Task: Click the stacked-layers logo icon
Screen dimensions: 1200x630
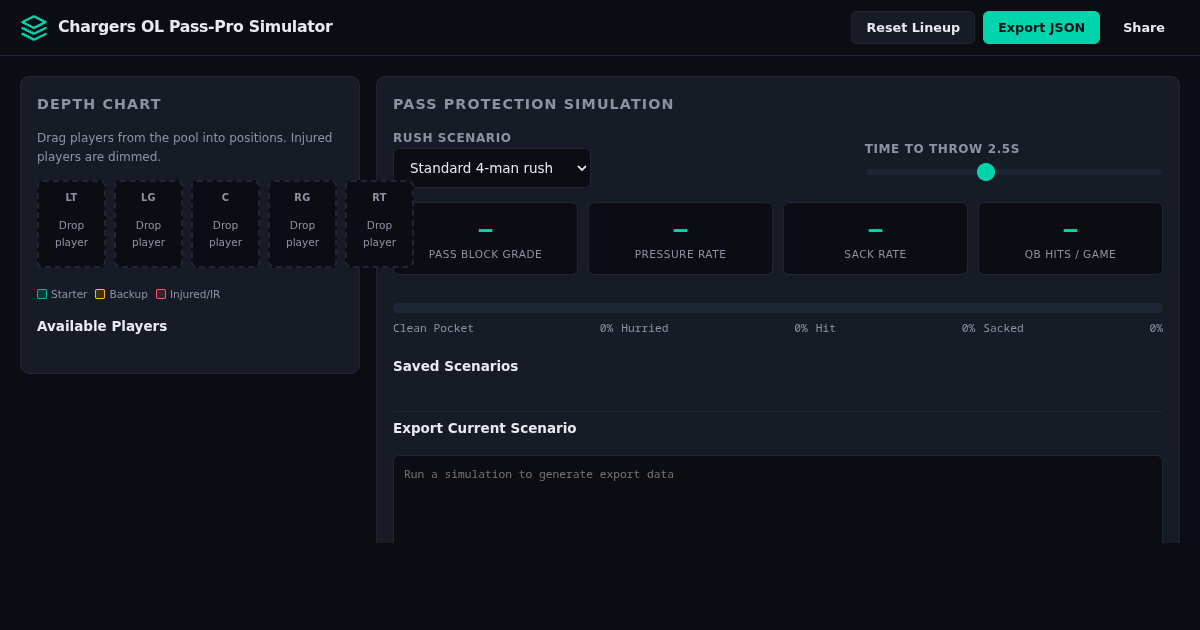Action: click(x=34, y=28)
